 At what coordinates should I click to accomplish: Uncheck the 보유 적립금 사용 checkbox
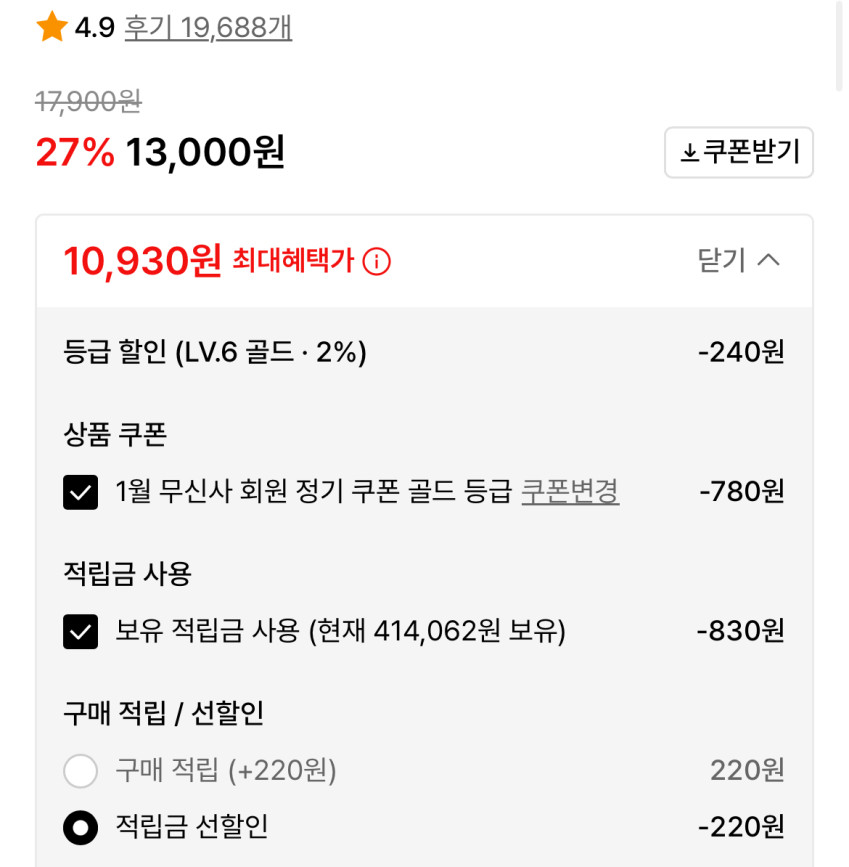80,631
